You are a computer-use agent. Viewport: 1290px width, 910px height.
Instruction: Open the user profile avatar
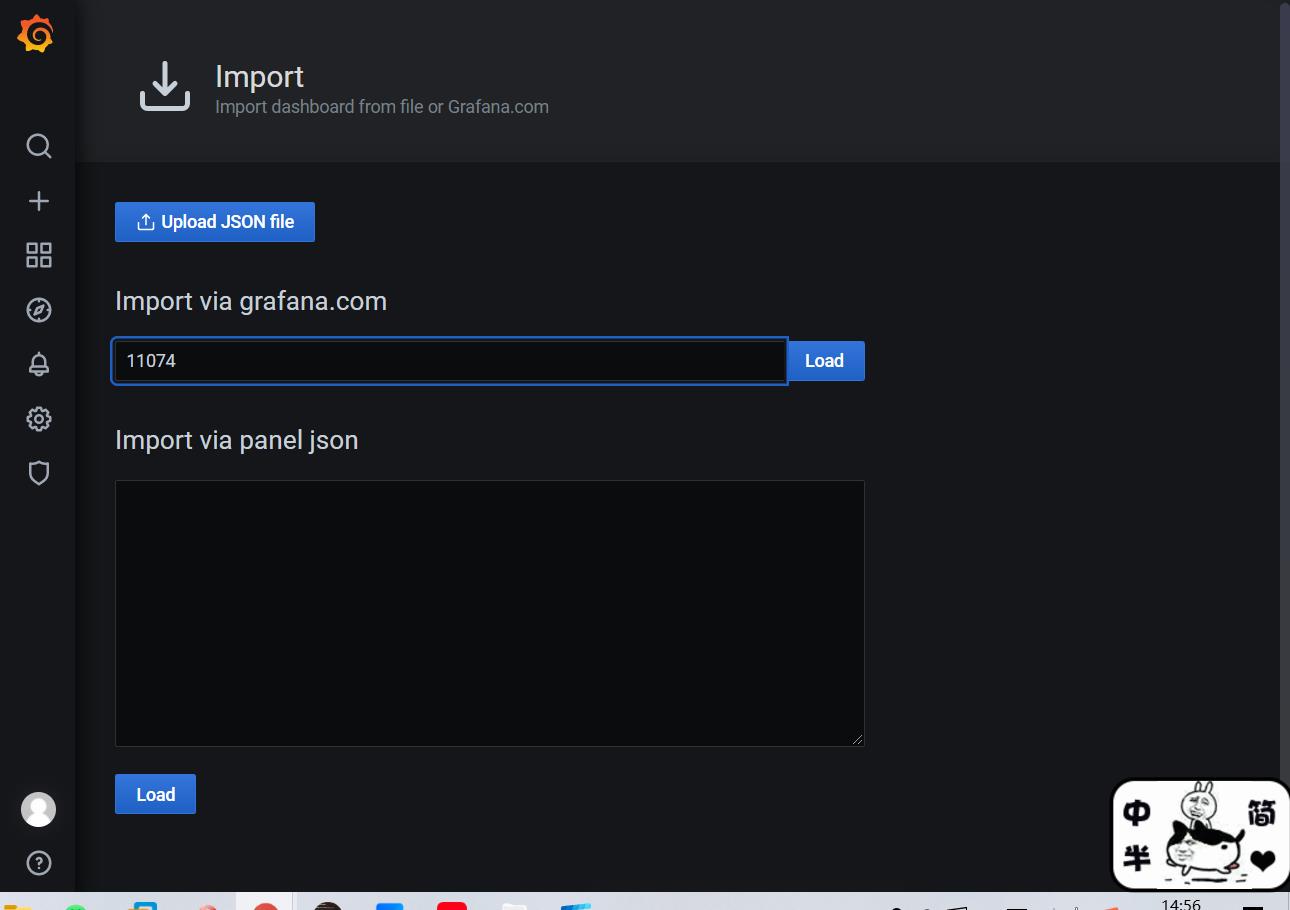[x=38, y=809]
